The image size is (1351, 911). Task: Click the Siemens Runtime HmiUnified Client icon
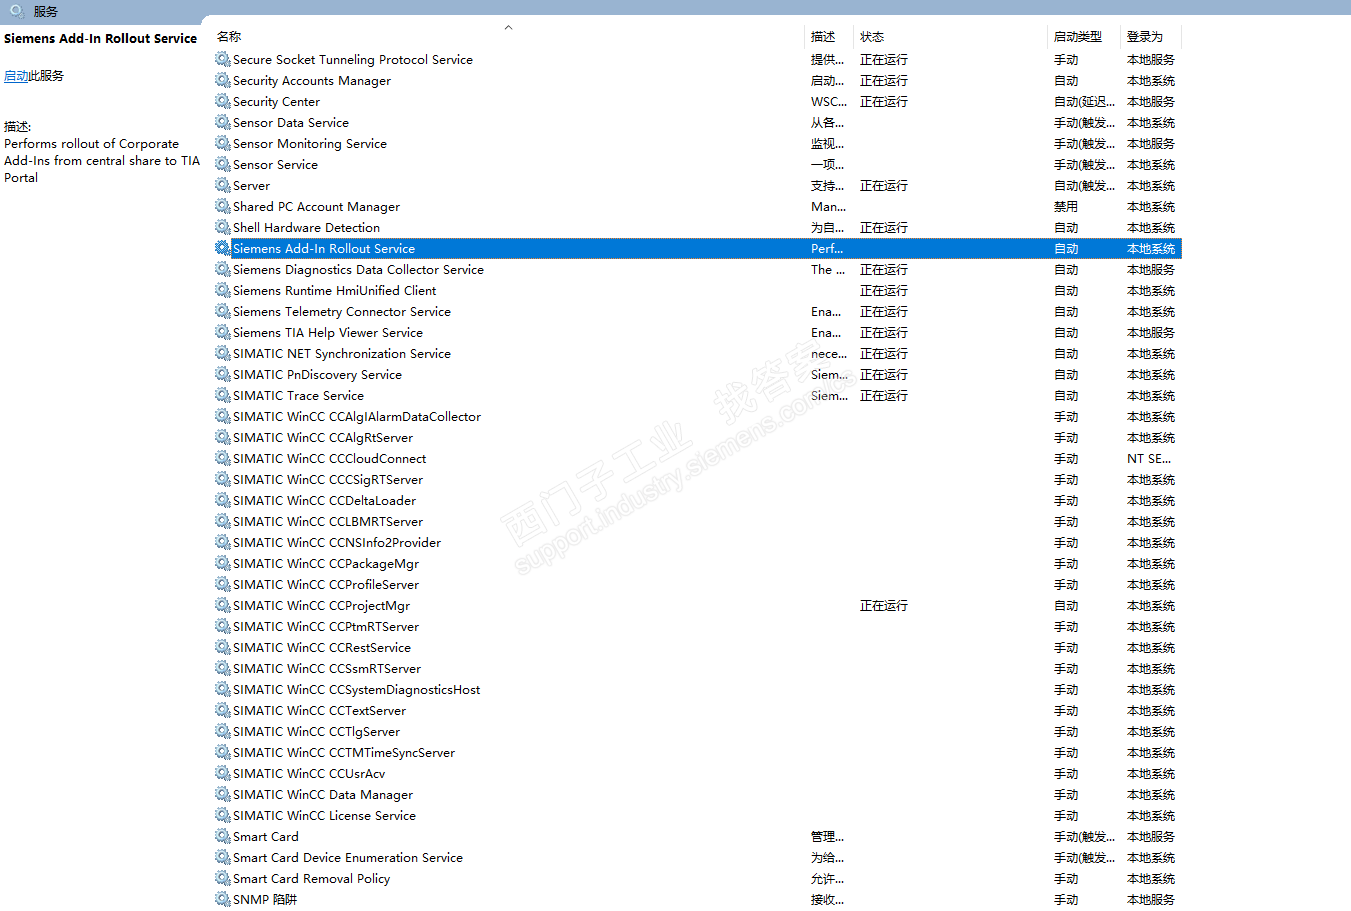(222, 291)
